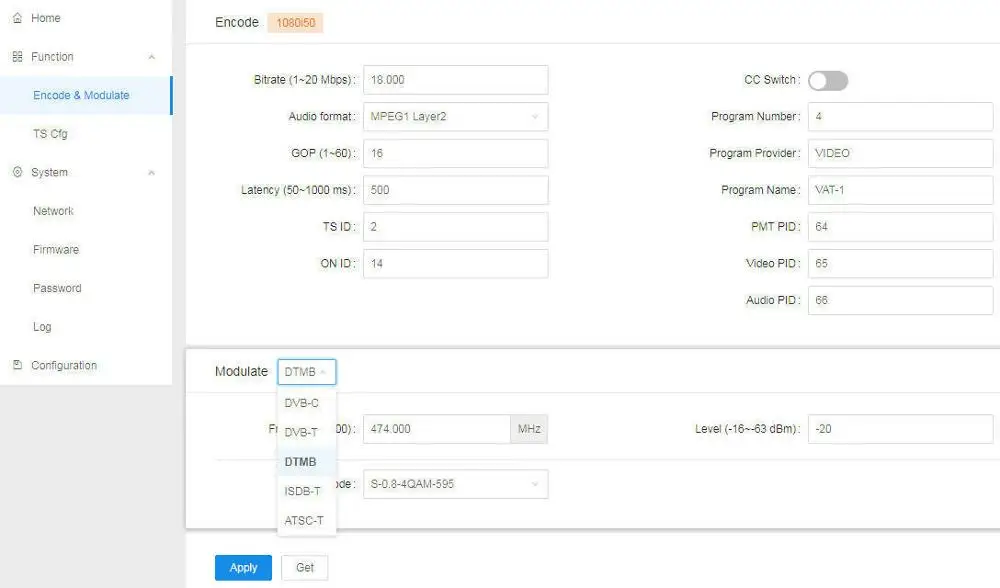Go to Home page label
1000x588 pixels.
tap(46, 18)
